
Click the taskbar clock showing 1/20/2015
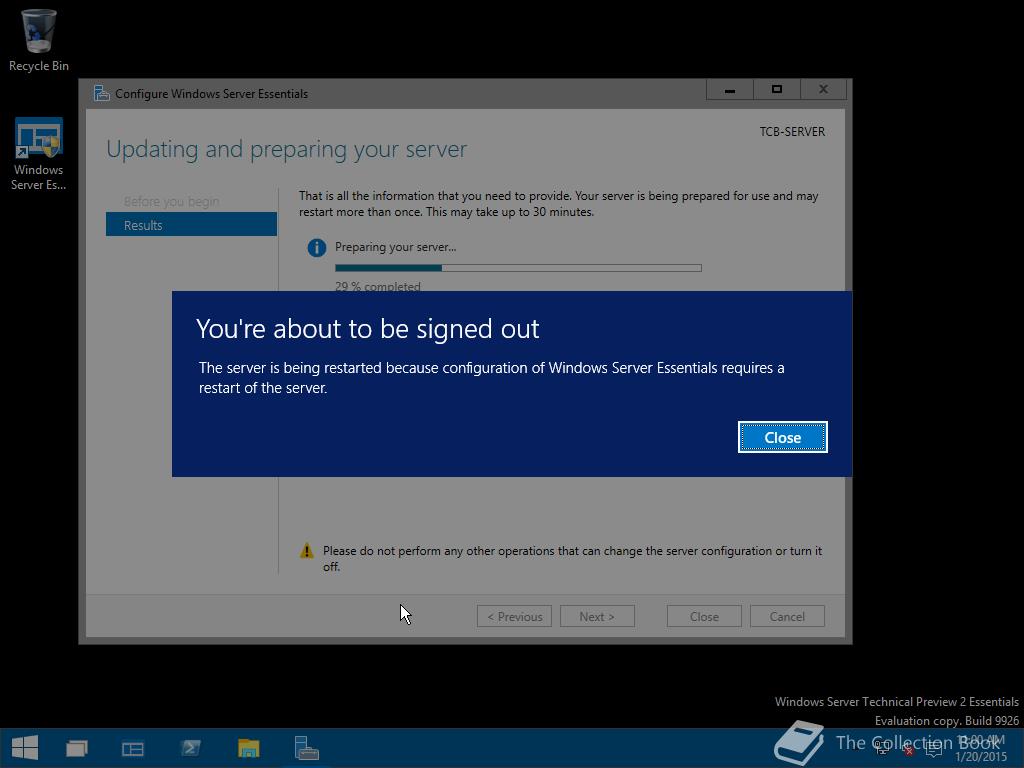[980, 748]
